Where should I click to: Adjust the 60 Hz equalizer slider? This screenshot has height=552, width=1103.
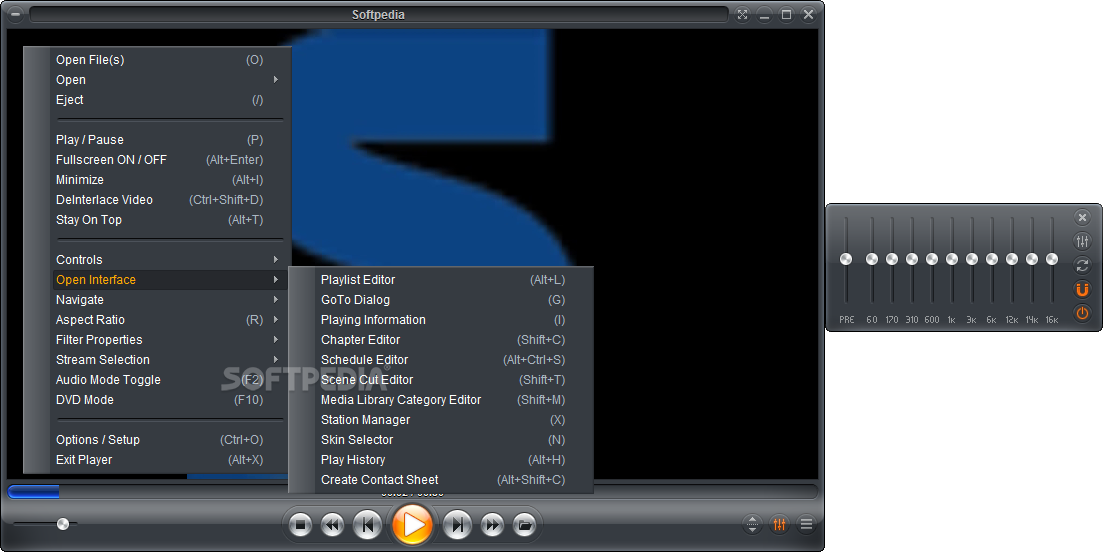coord(872,259)
